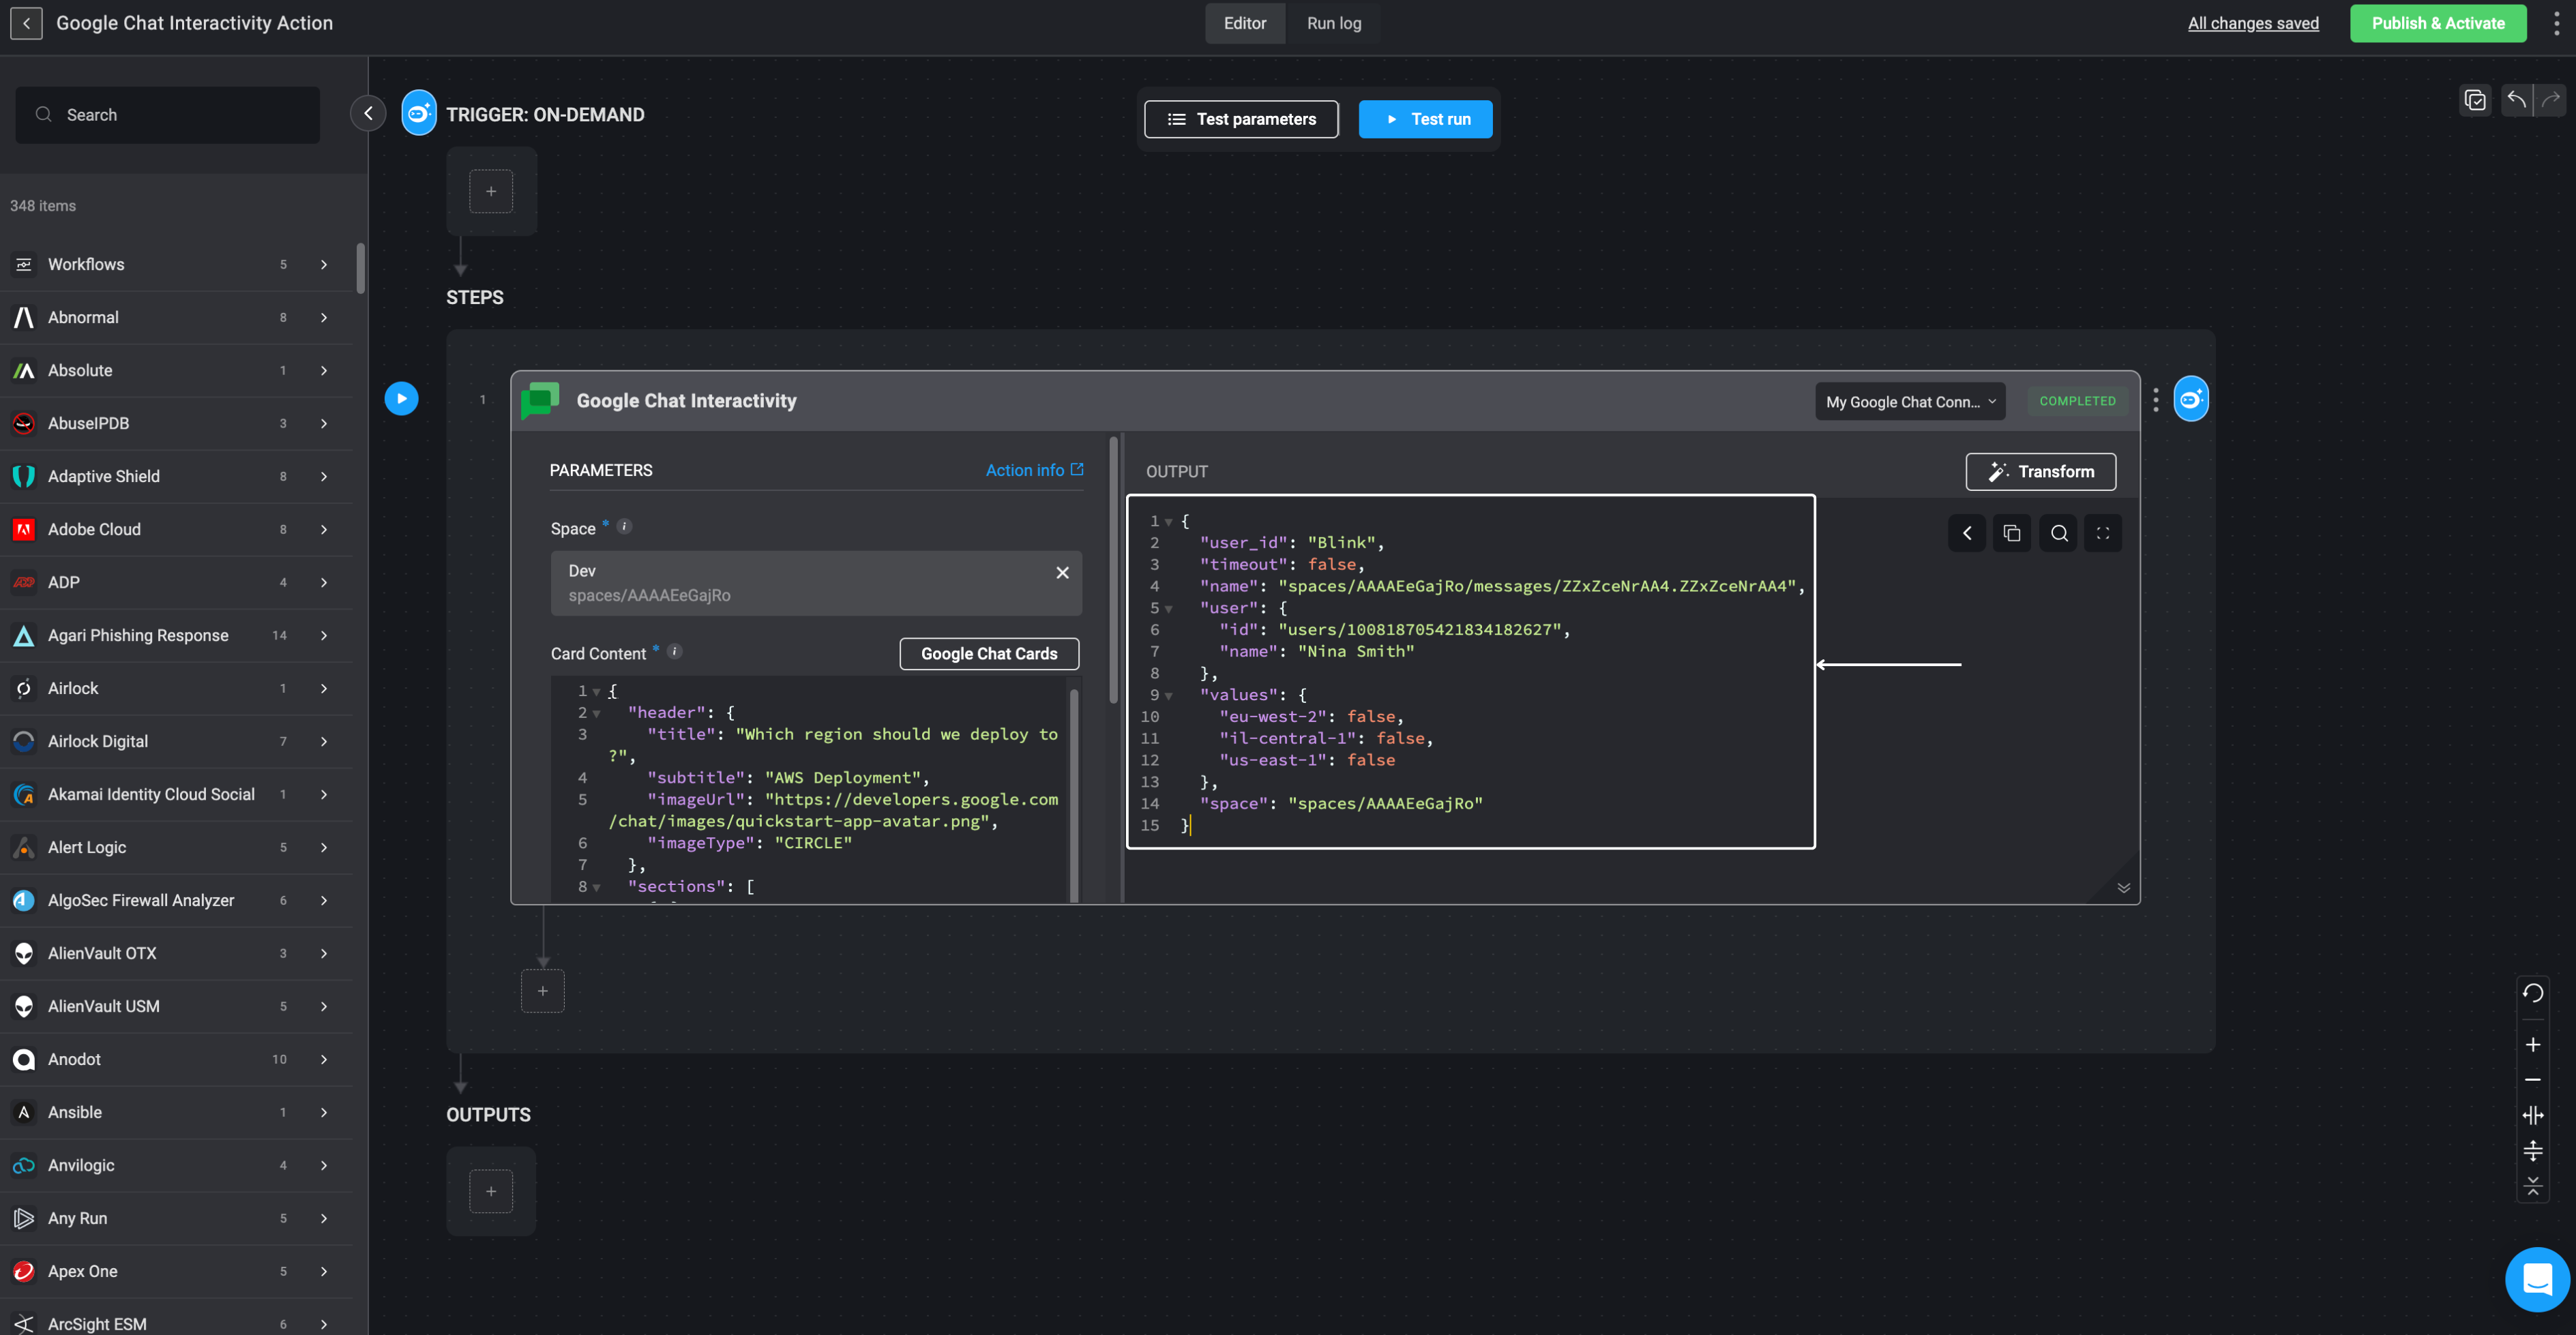Expand output to fullscreen
The image size is (2576, 1335).
[2103, 533]
